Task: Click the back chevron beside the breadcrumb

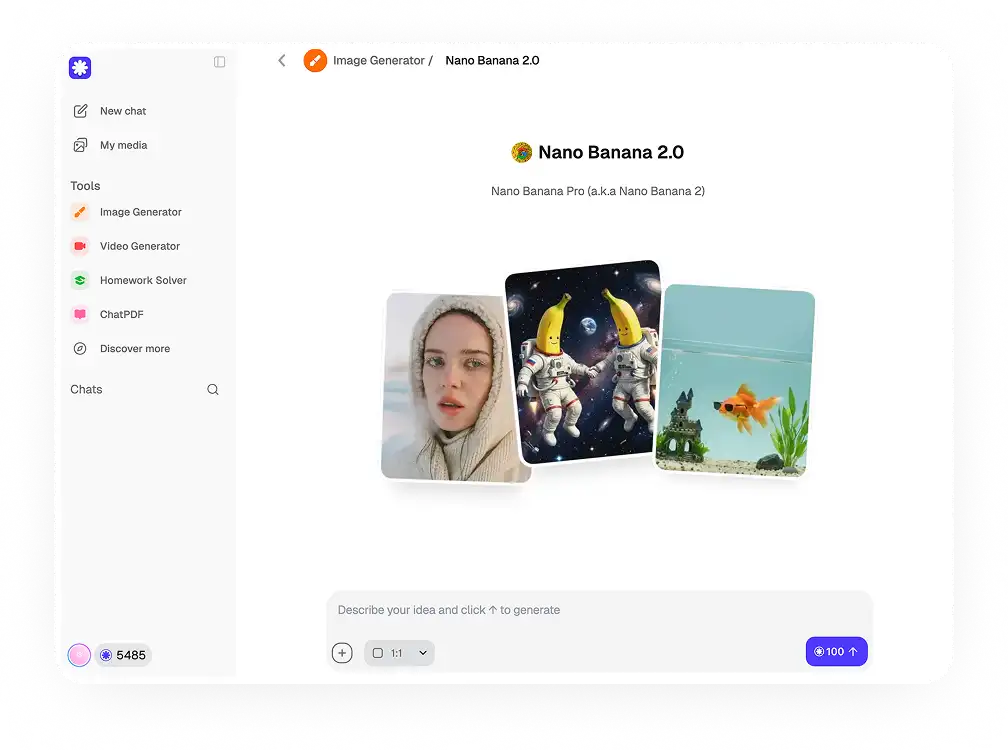Action: pos(281,60)
